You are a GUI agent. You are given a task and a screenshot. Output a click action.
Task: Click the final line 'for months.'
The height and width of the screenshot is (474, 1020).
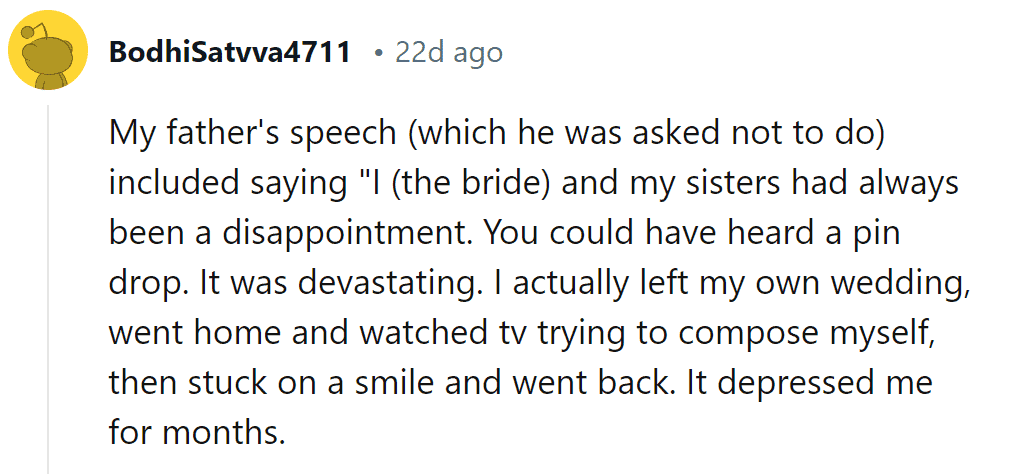(197, 432)
